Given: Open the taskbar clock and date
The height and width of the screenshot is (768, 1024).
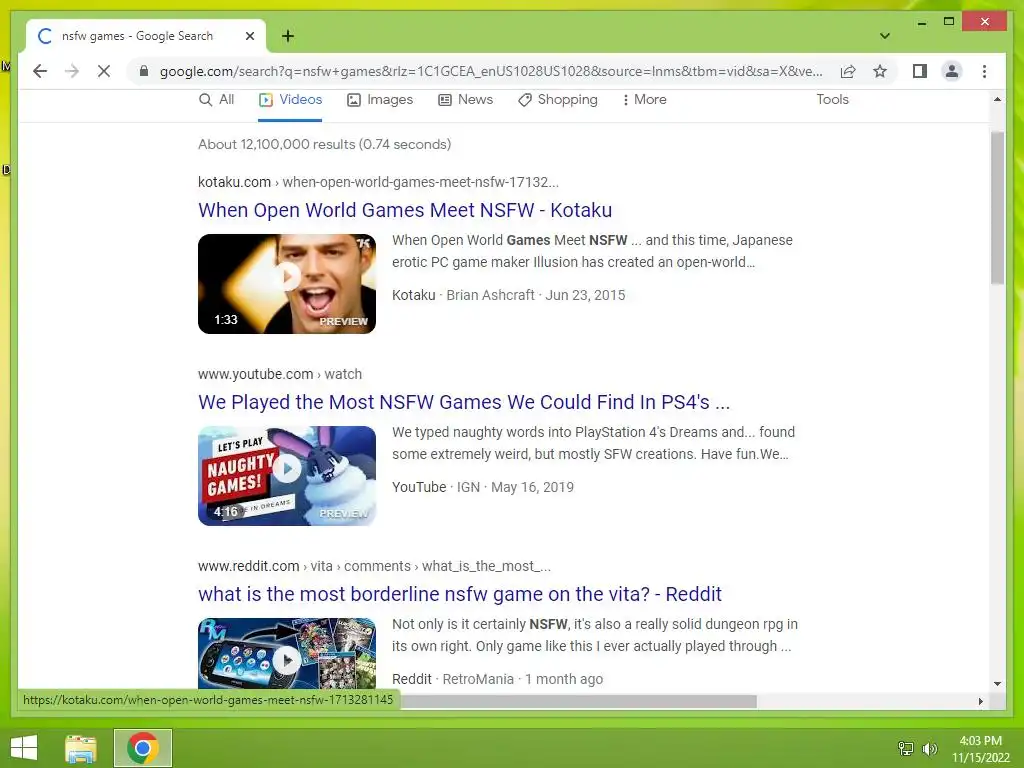Looking at the screenshot, I should point(980,748).
